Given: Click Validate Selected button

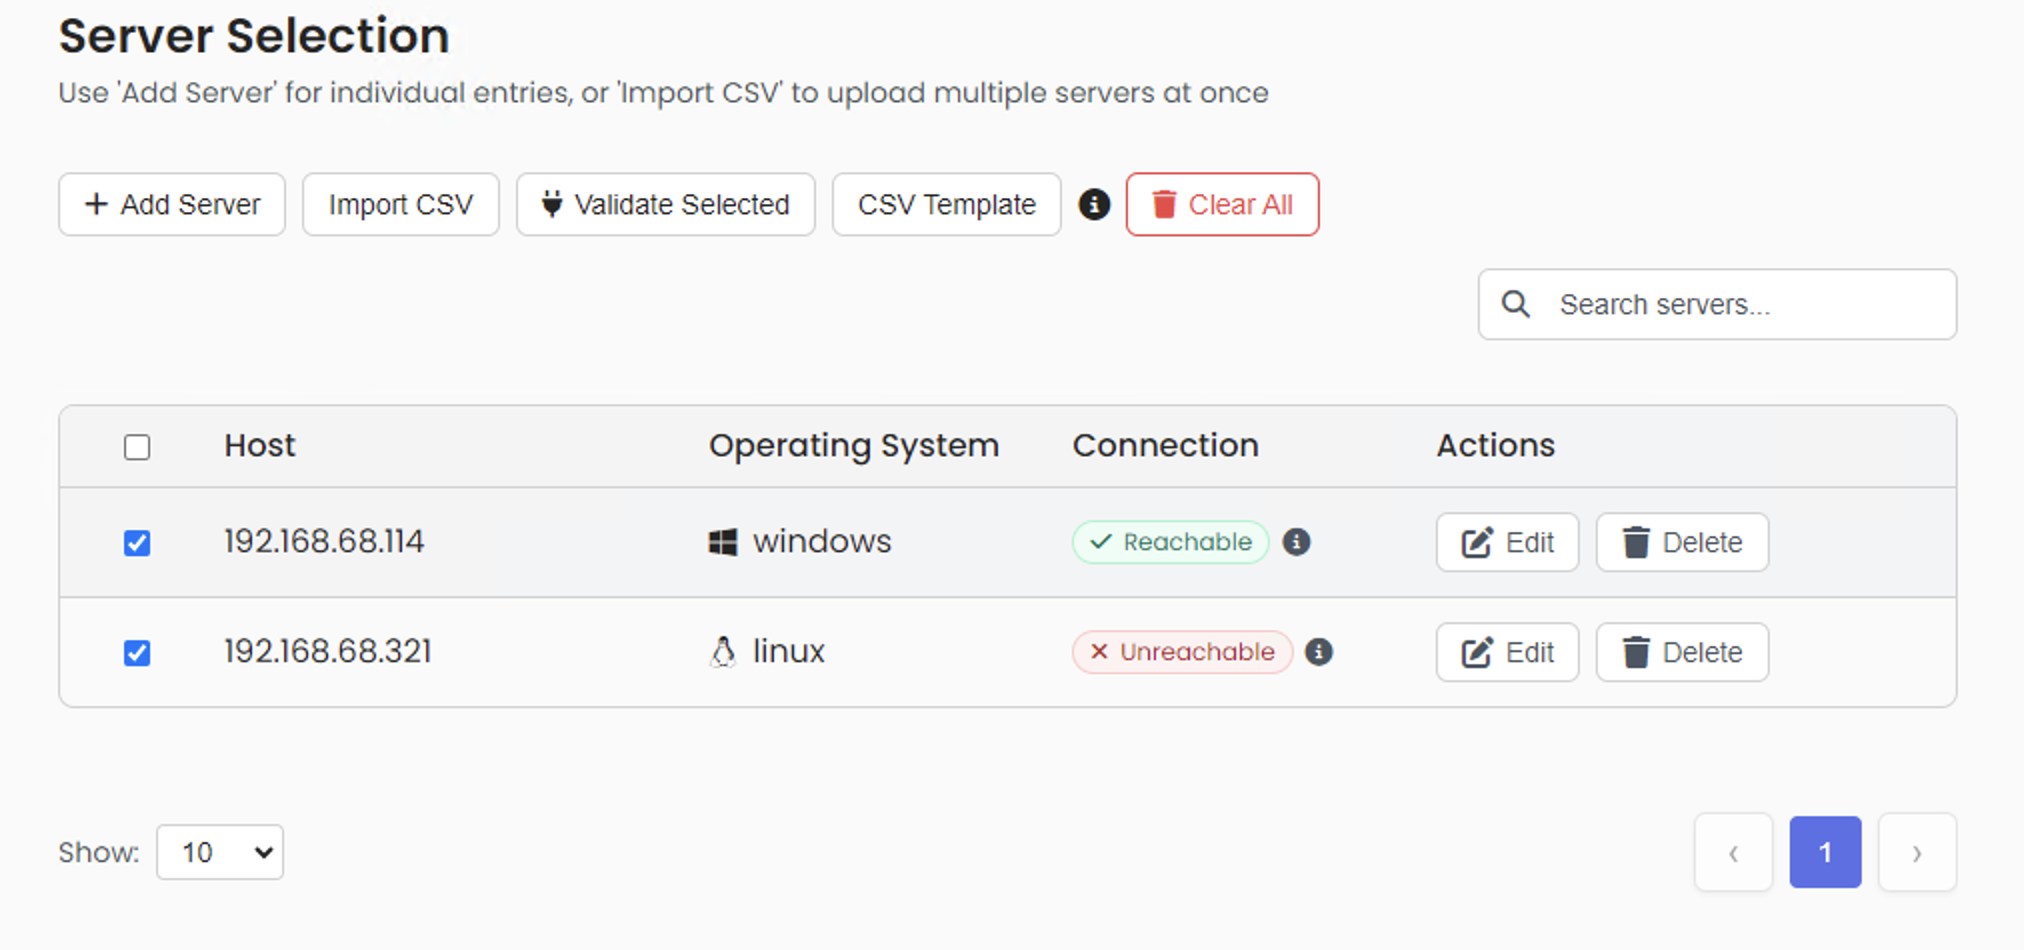Looking at the screenshot, I should point(666,205).
